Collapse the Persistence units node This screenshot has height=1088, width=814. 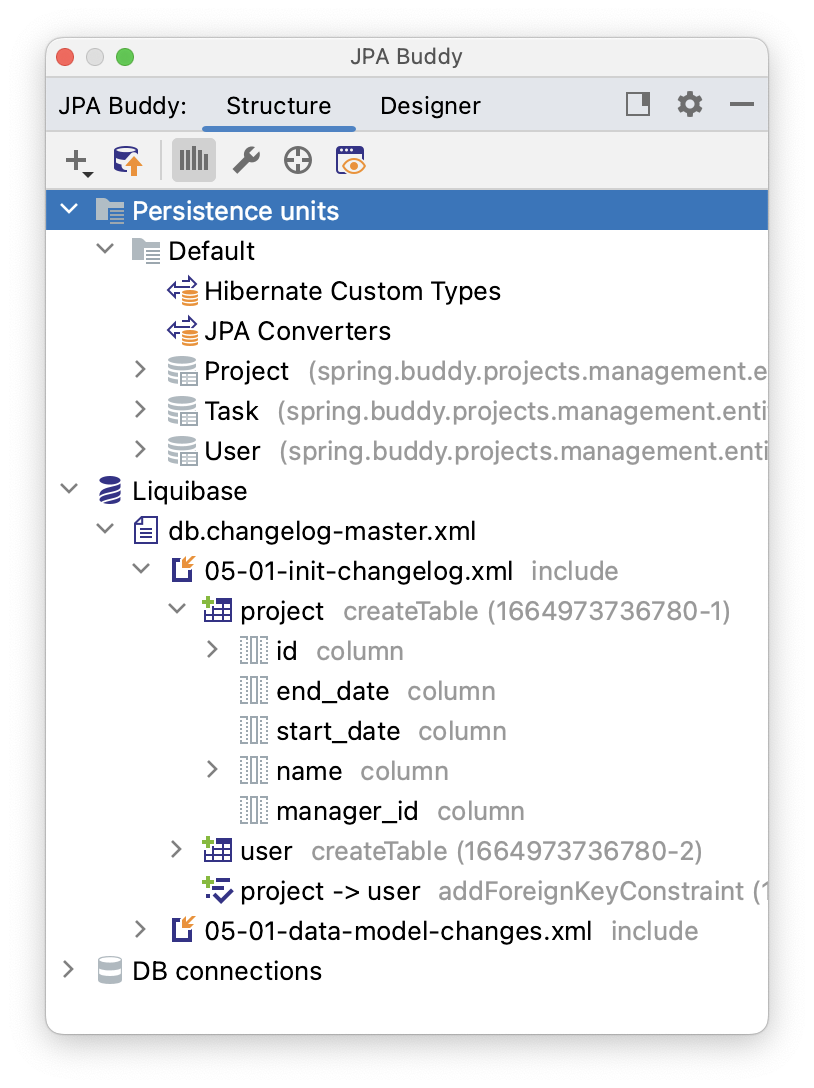(69, 209)
